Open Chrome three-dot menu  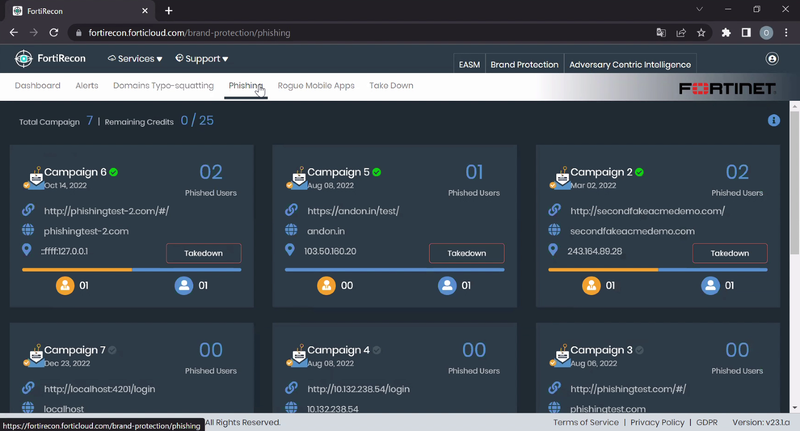pyautogui.click(x=786, y=33)
